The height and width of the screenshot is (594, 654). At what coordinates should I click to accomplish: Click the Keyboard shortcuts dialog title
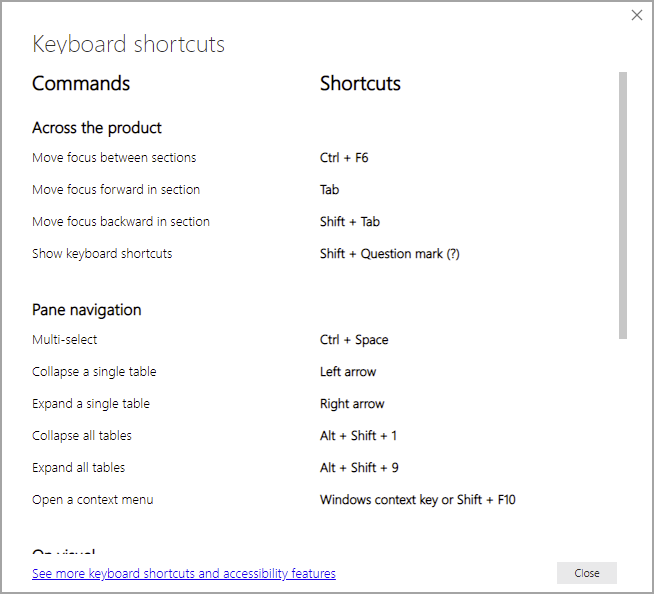coord(128,45)
